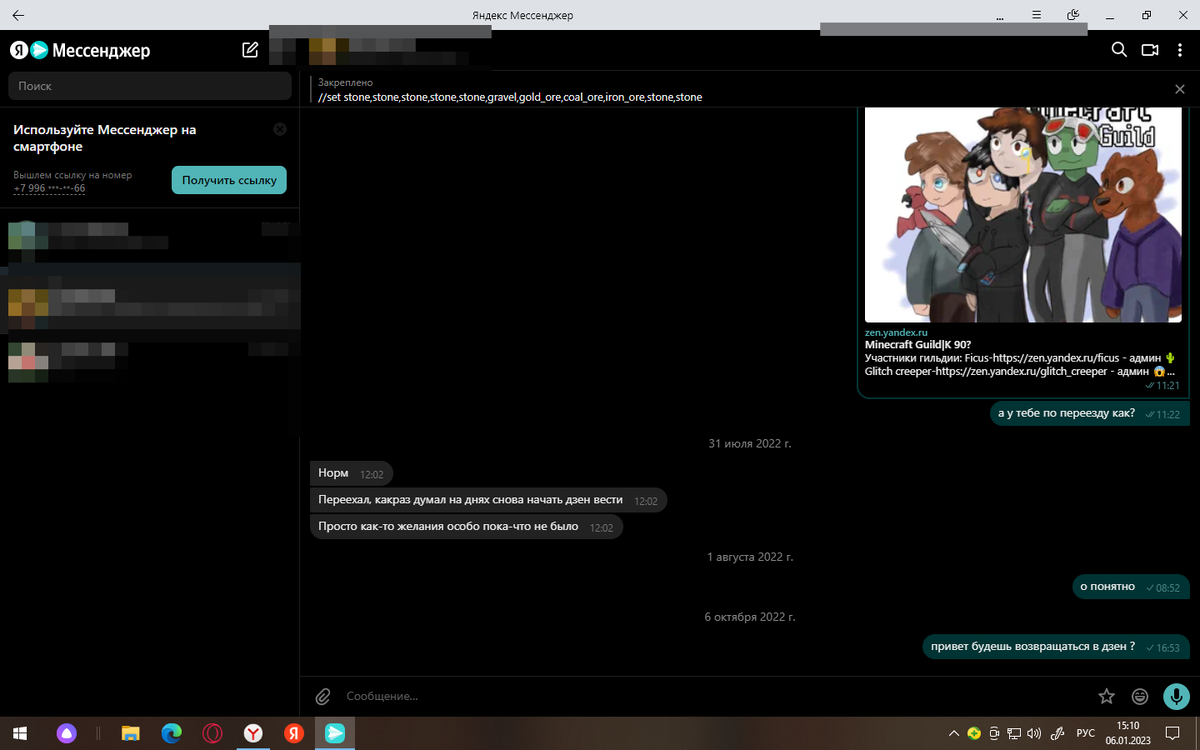Click the Мессенджер logo
This screenshot has width=1200, height=750.
coord(80,50)
